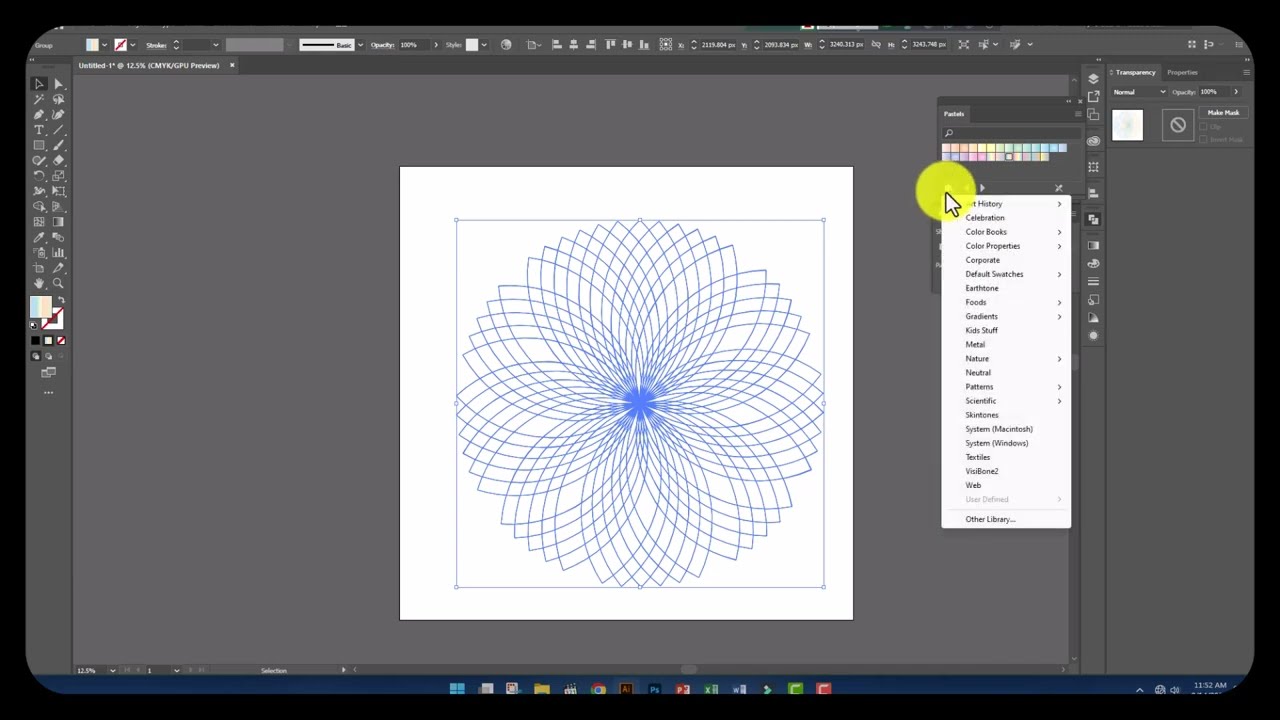
Task: Expand Transparency panel opacity slider arrow
Action: tap(1235, 92)
